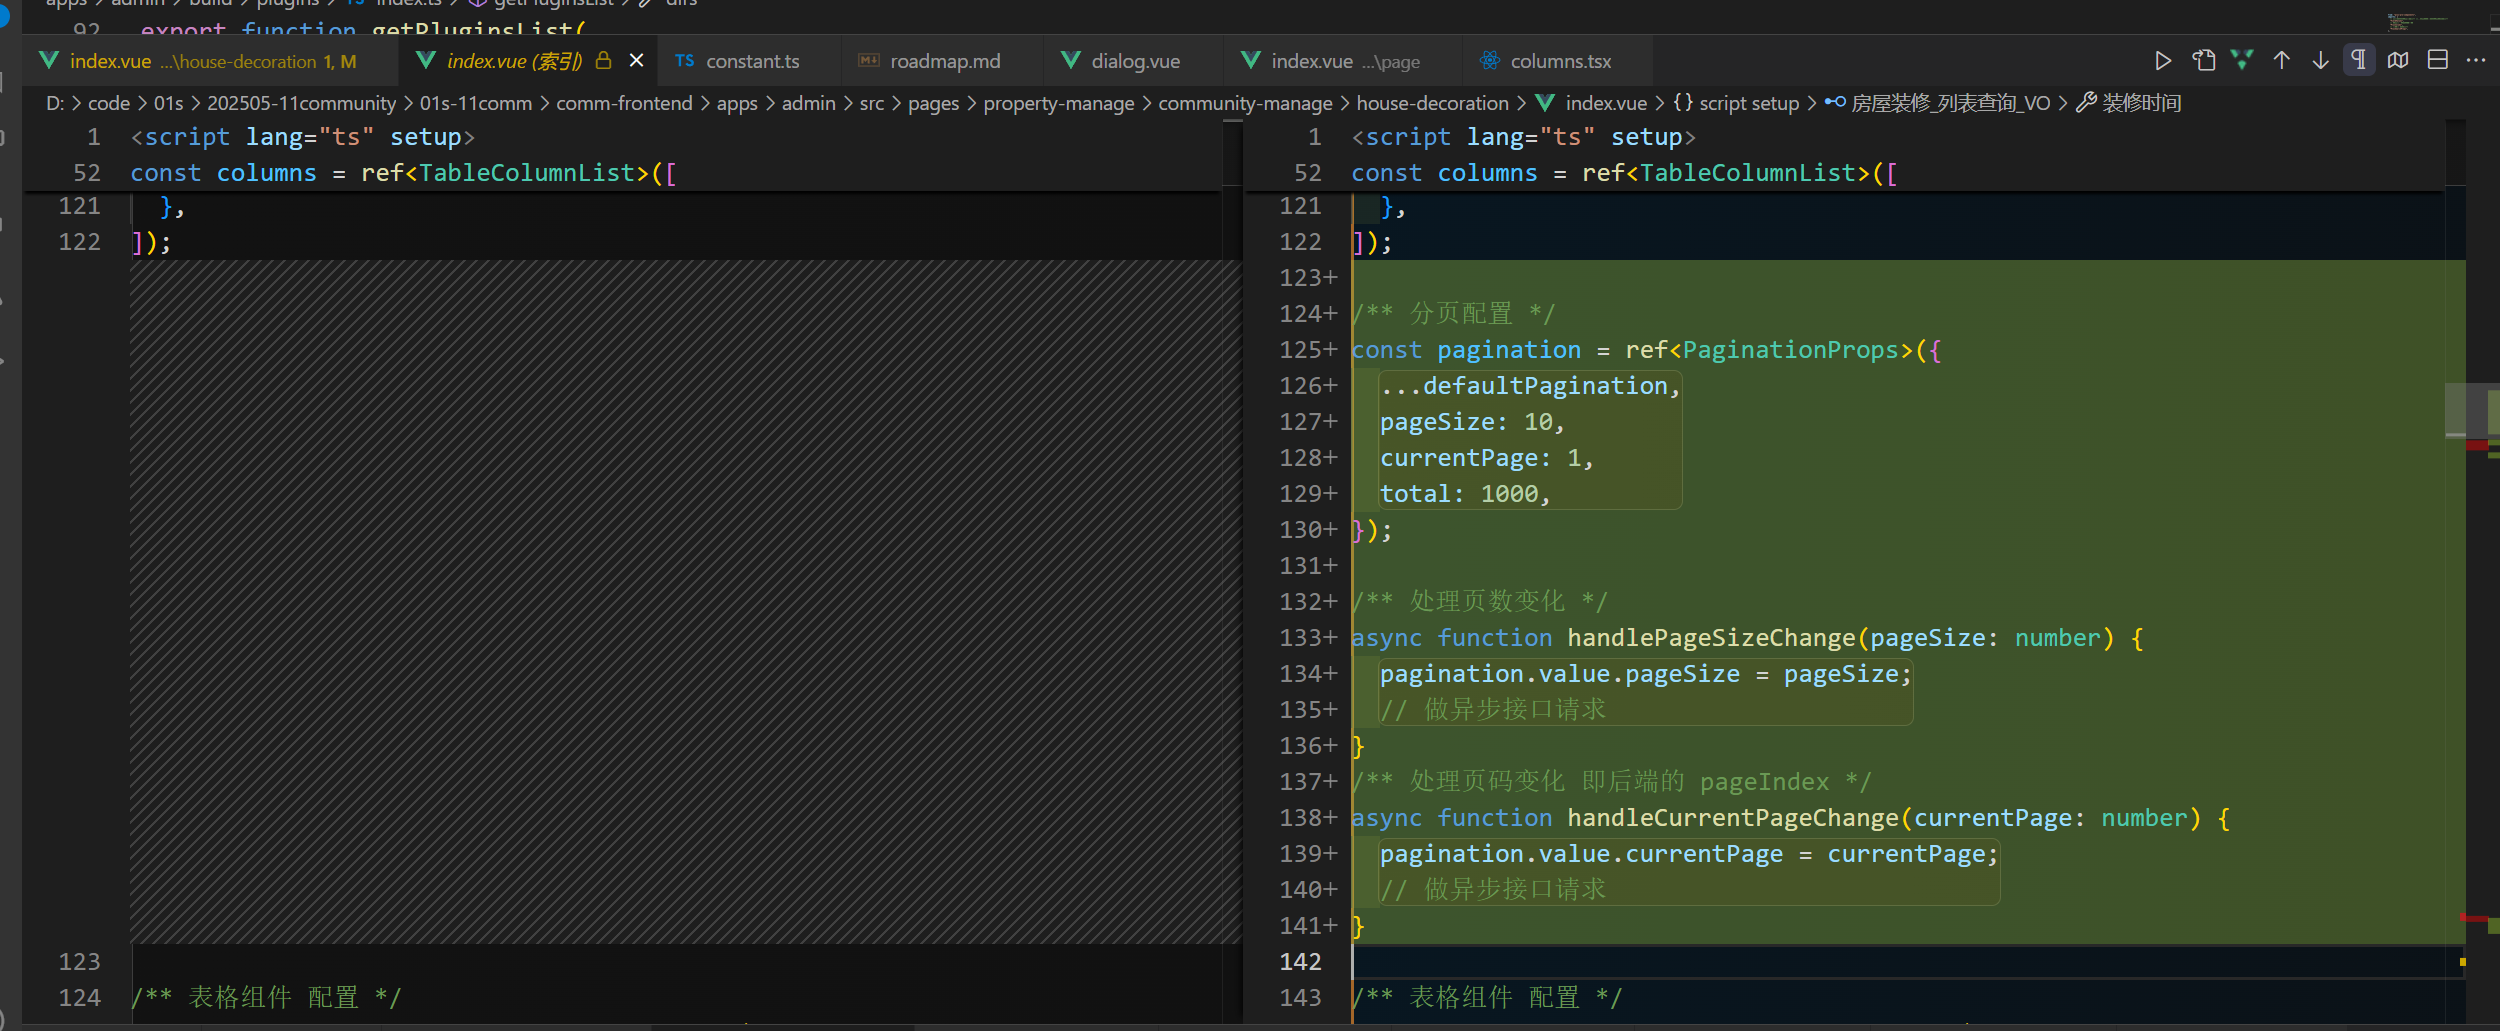The height and width of the screenshot is (1031, 2500).
Task: Click '/** 分页配置 */' comment
Action: 1453,313
